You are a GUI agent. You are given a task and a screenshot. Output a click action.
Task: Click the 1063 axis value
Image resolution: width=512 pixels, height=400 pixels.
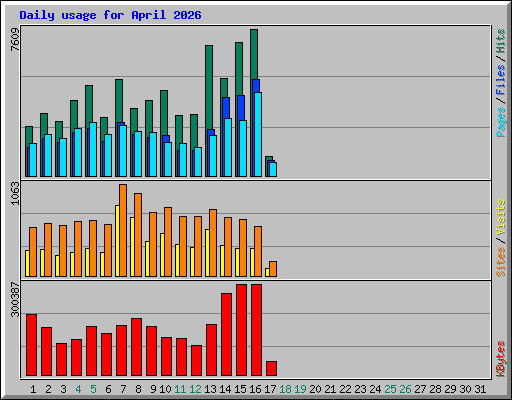(15, 193)
